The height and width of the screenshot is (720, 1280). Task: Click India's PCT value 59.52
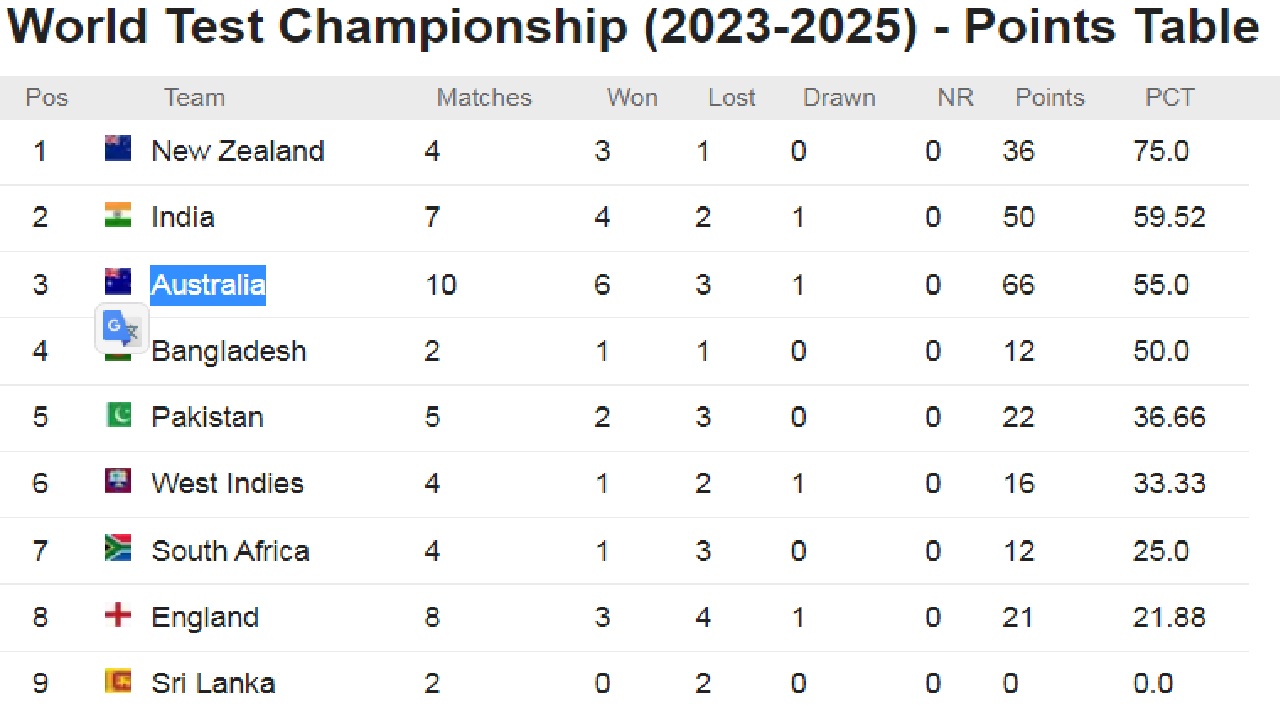(1169, 217)
